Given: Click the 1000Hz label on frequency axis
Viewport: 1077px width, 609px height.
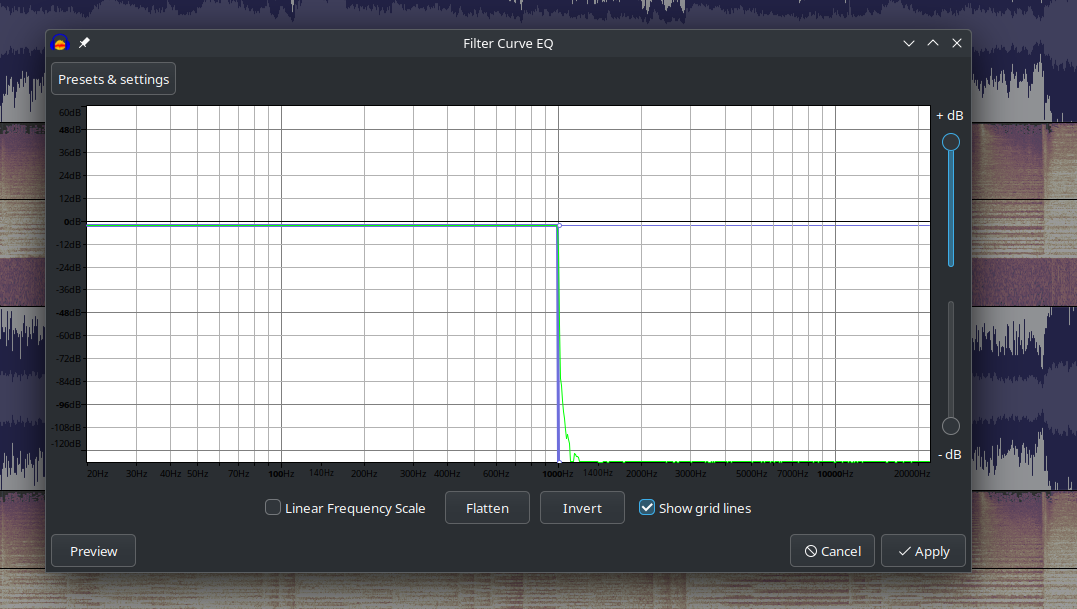Looking at the screenshot, I should click(557, 474).
